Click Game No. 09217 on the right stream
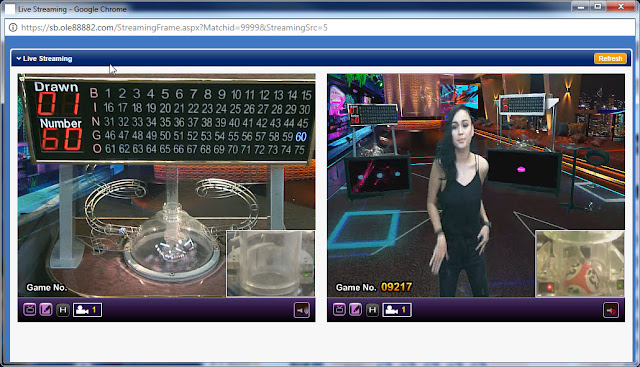This screenshot has width=640, height=367. (x=374, y=287)
